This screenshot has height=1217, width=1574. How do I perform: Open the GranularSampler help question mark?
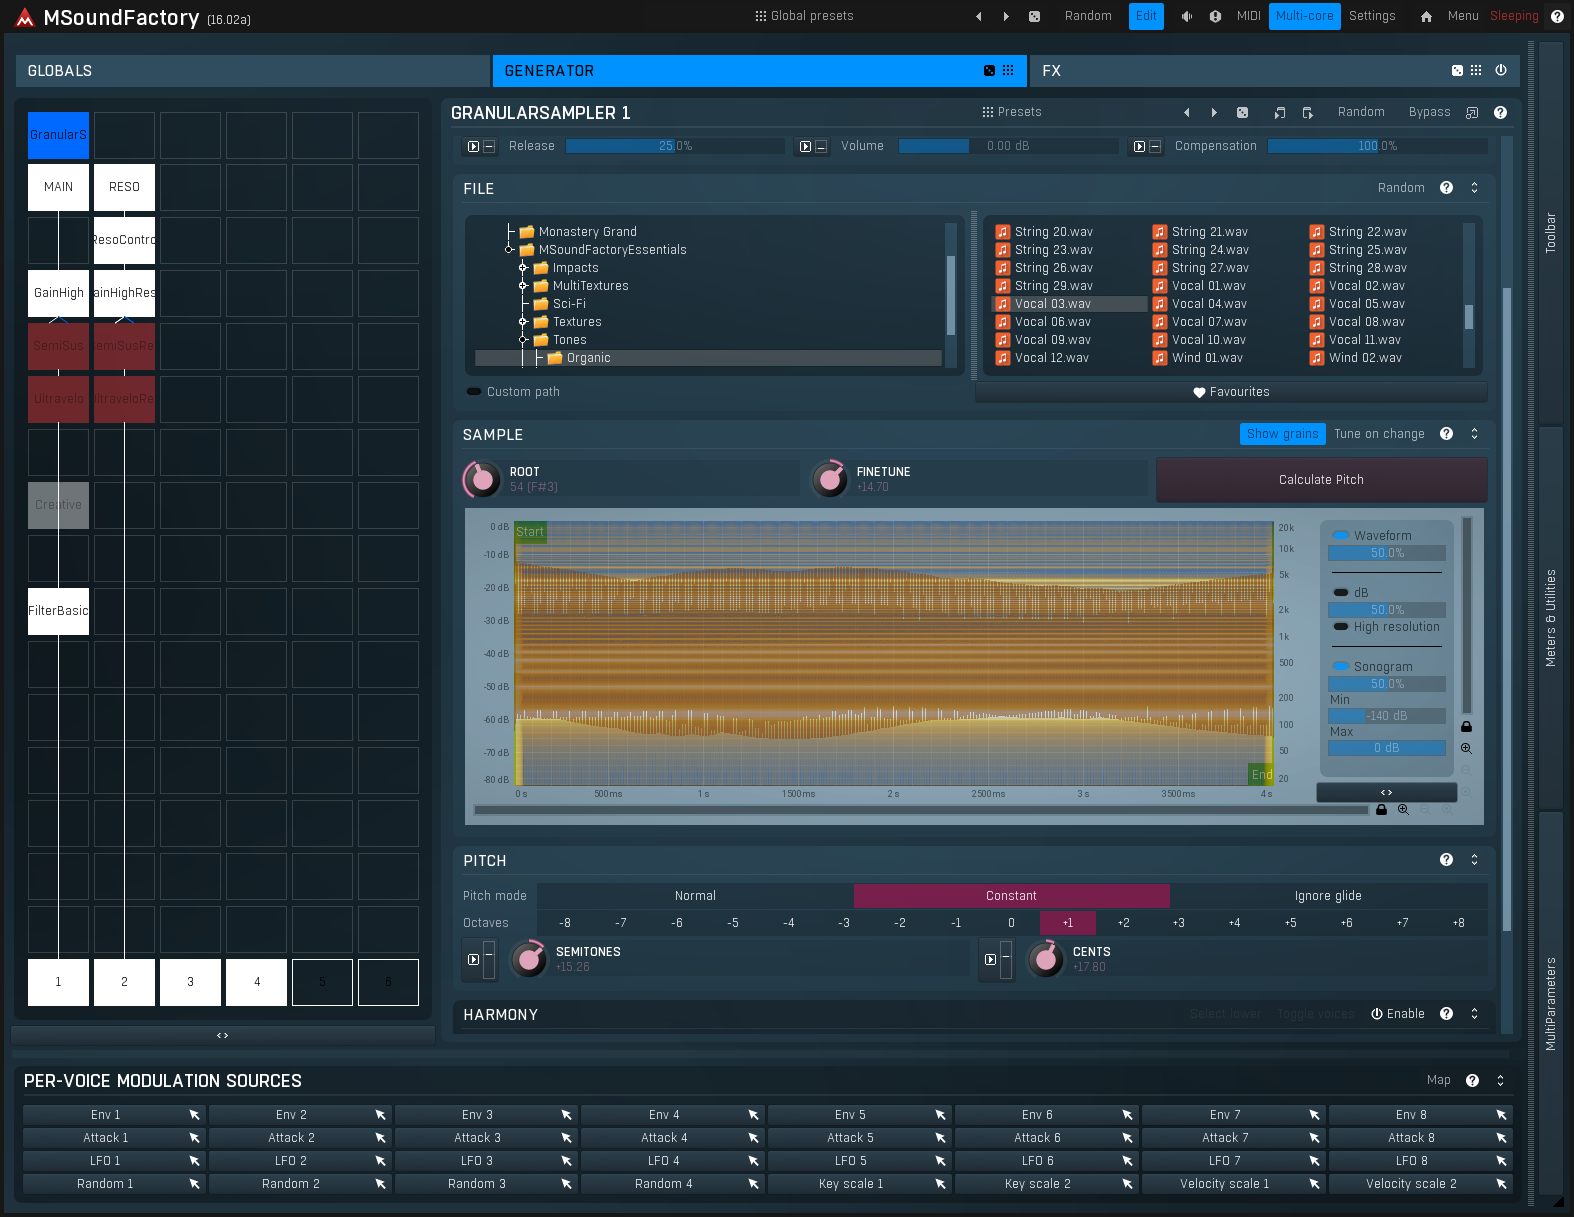[x=1500, y=113]
